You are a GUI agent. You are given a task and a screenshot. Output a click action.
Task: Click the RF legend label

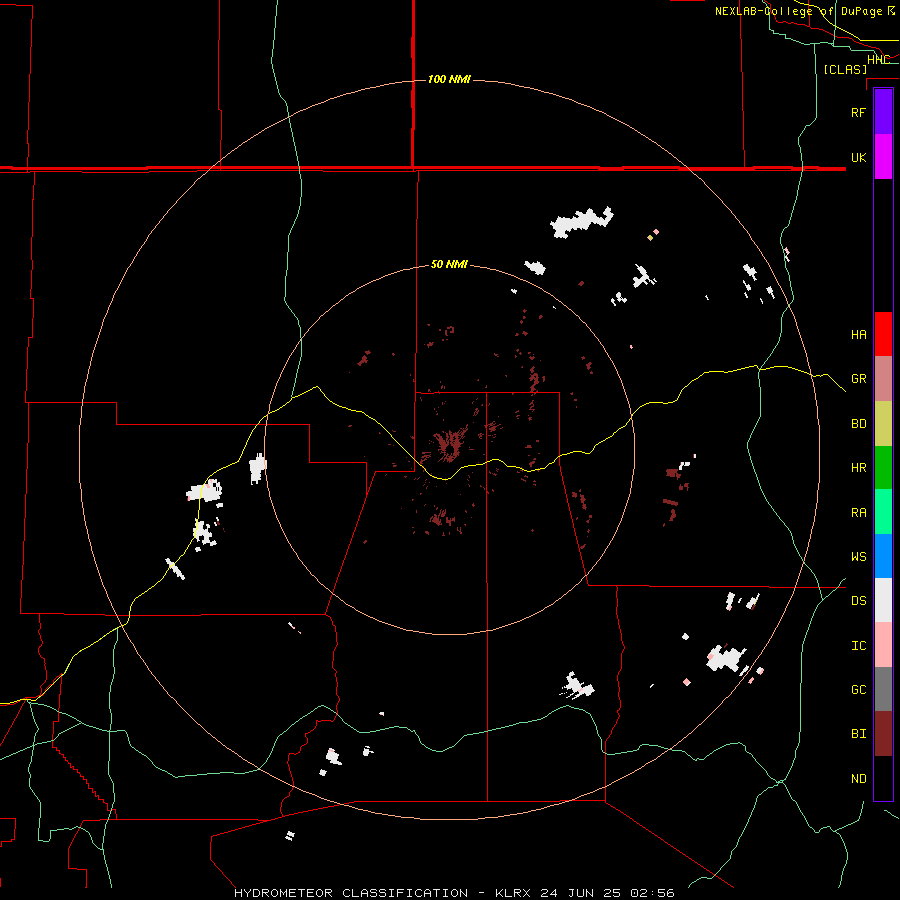point(858,112)
